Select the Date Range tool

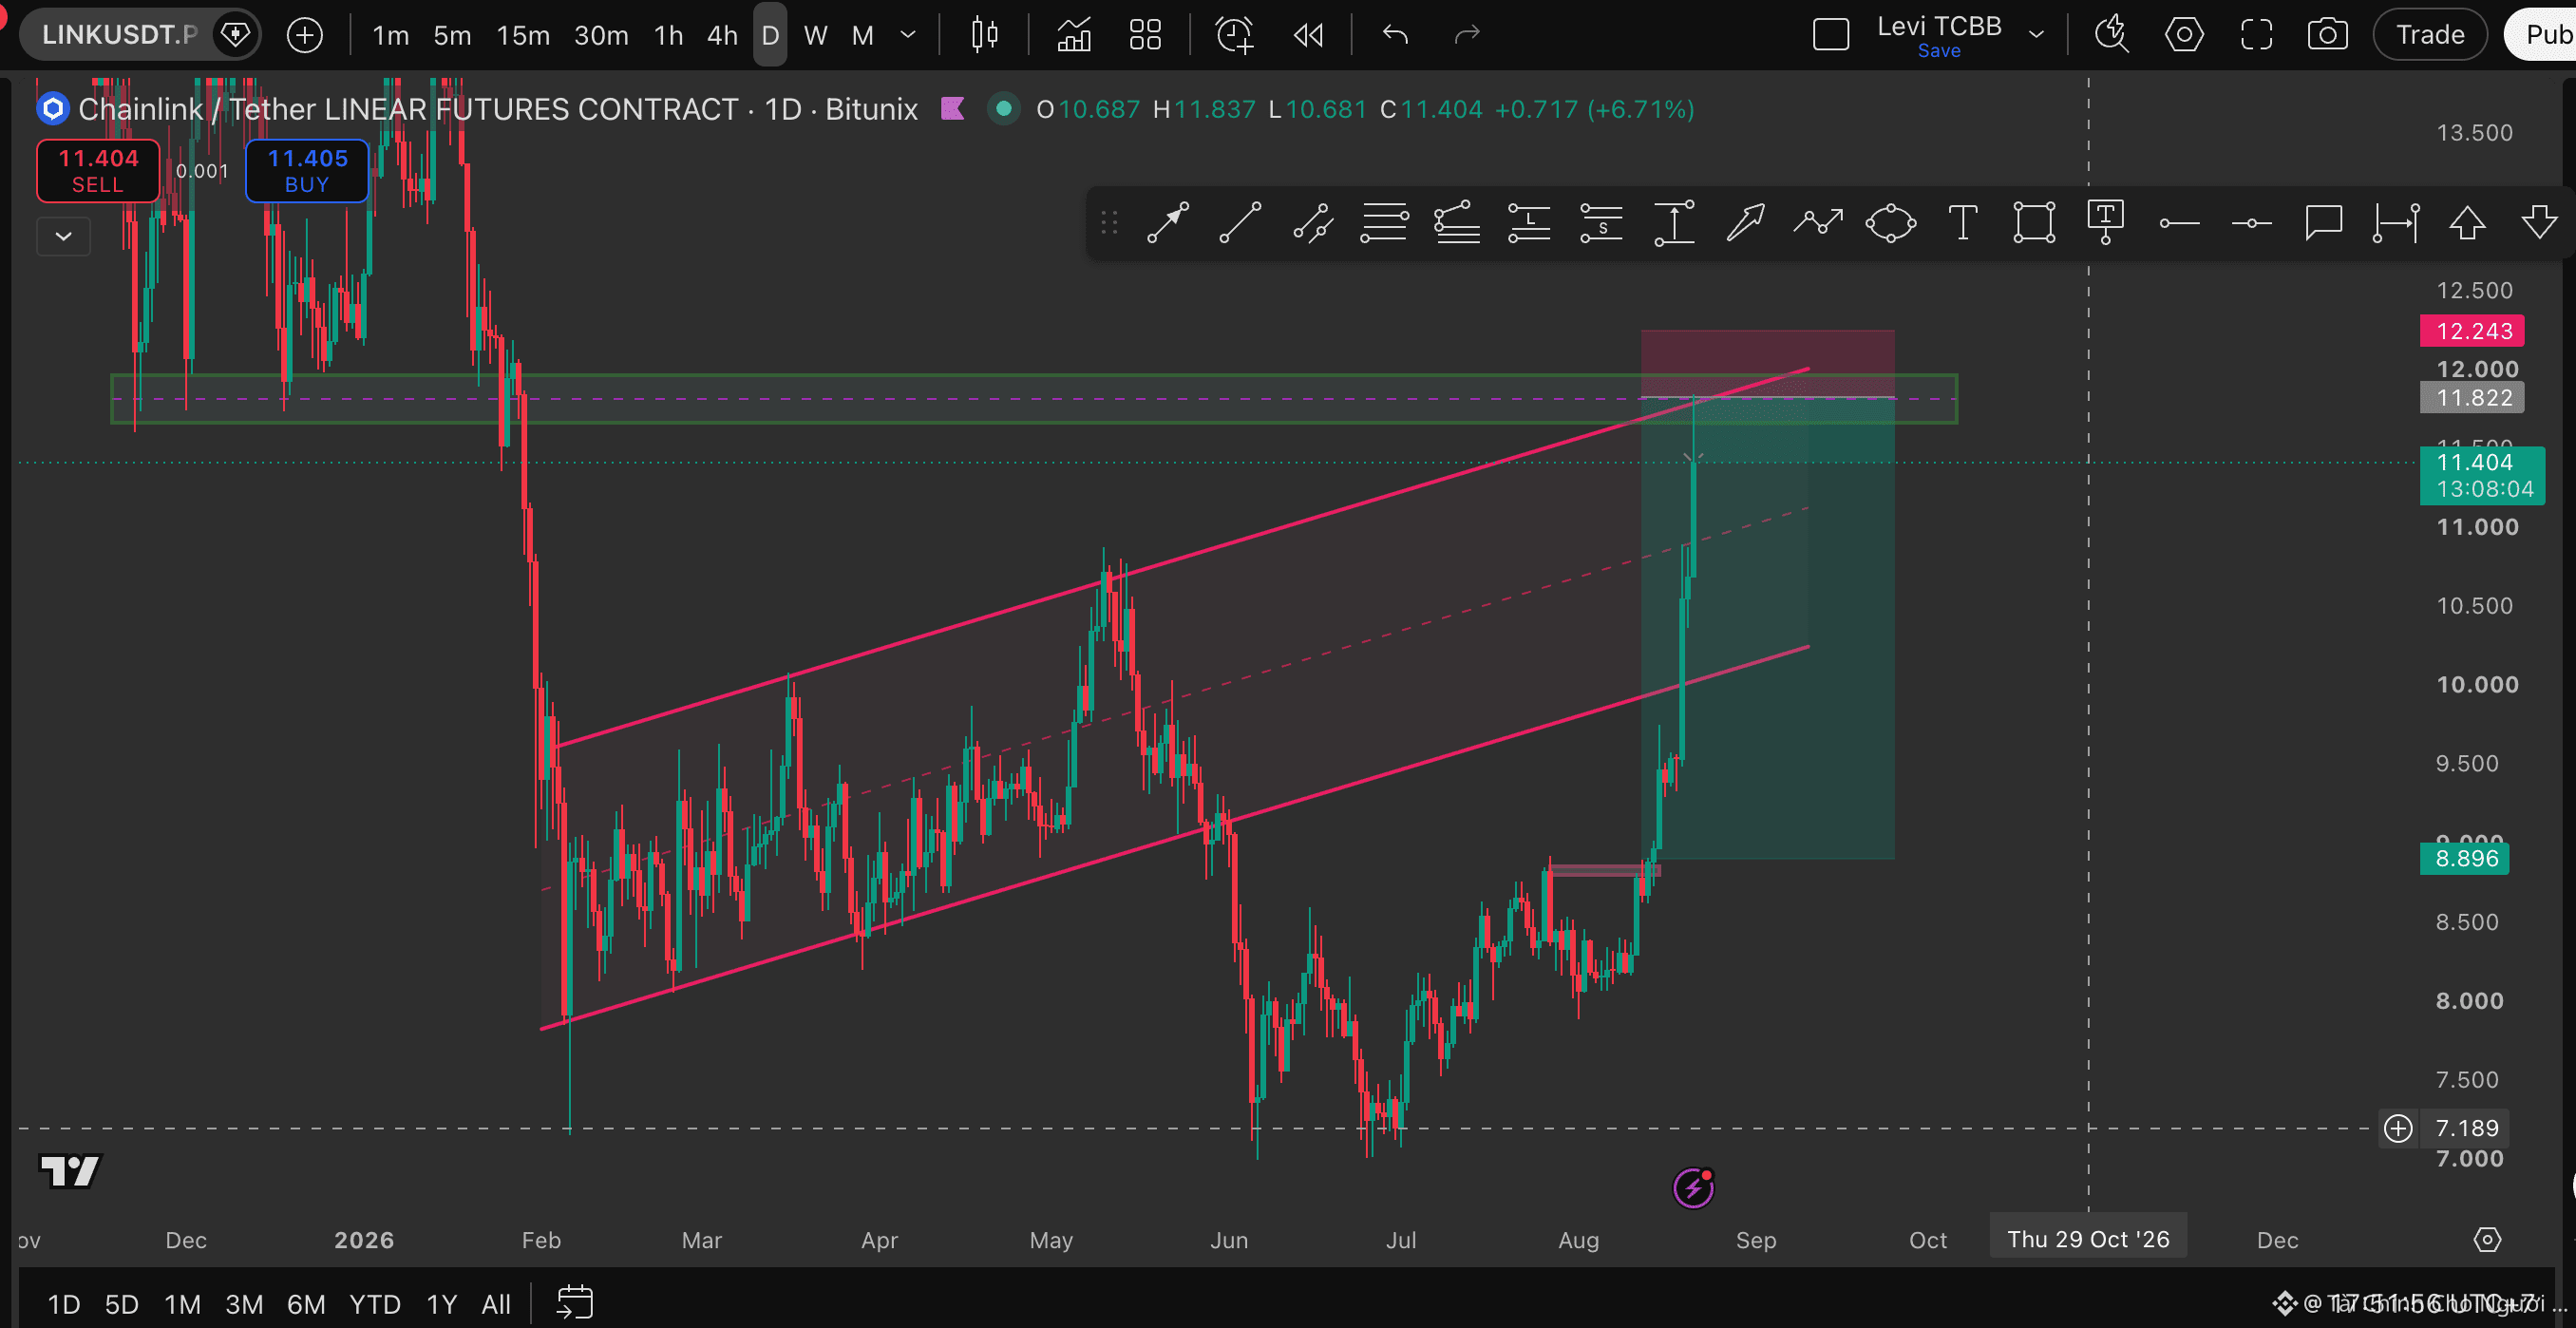tap(2396, 222)
